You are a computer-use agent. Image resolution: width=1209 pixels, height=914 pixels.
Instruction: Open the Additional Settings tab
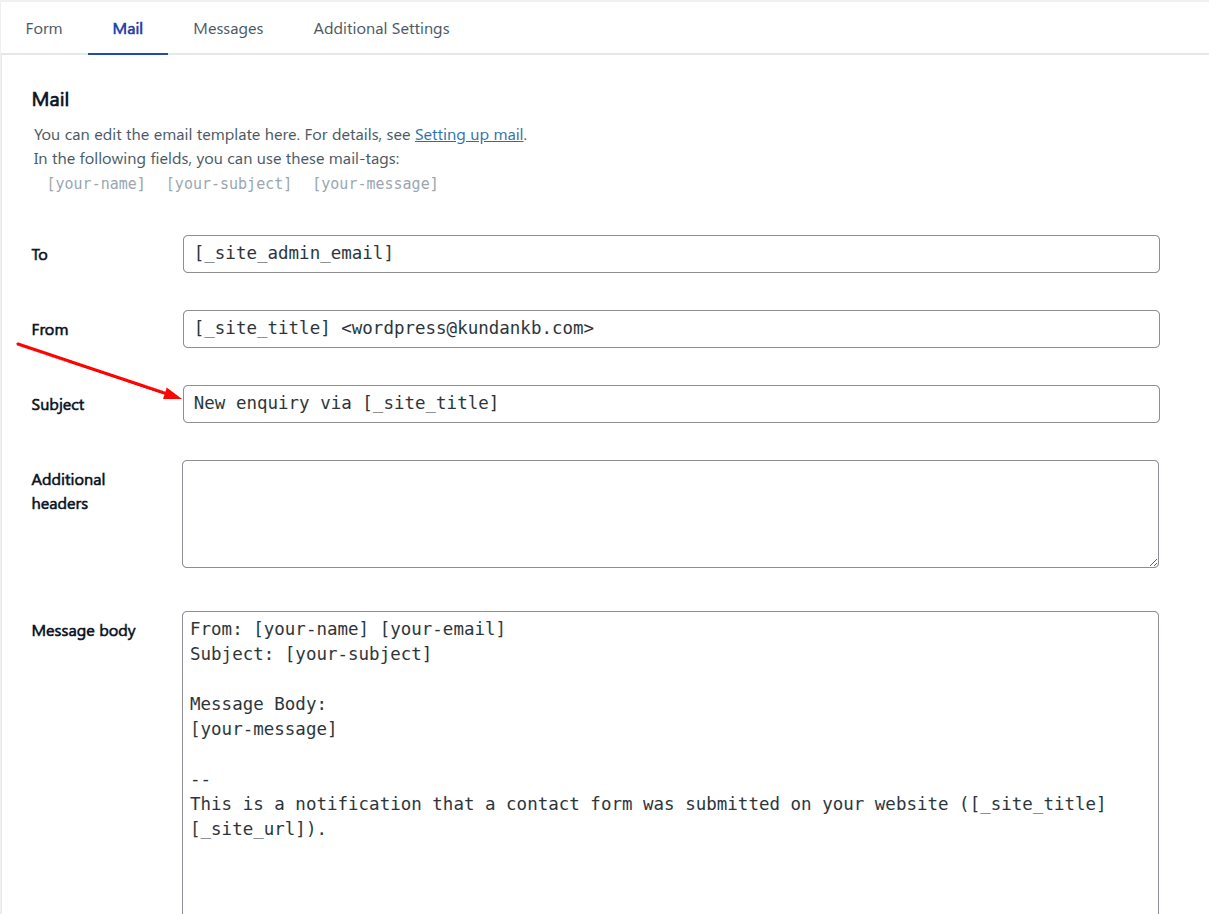point(381,28)
